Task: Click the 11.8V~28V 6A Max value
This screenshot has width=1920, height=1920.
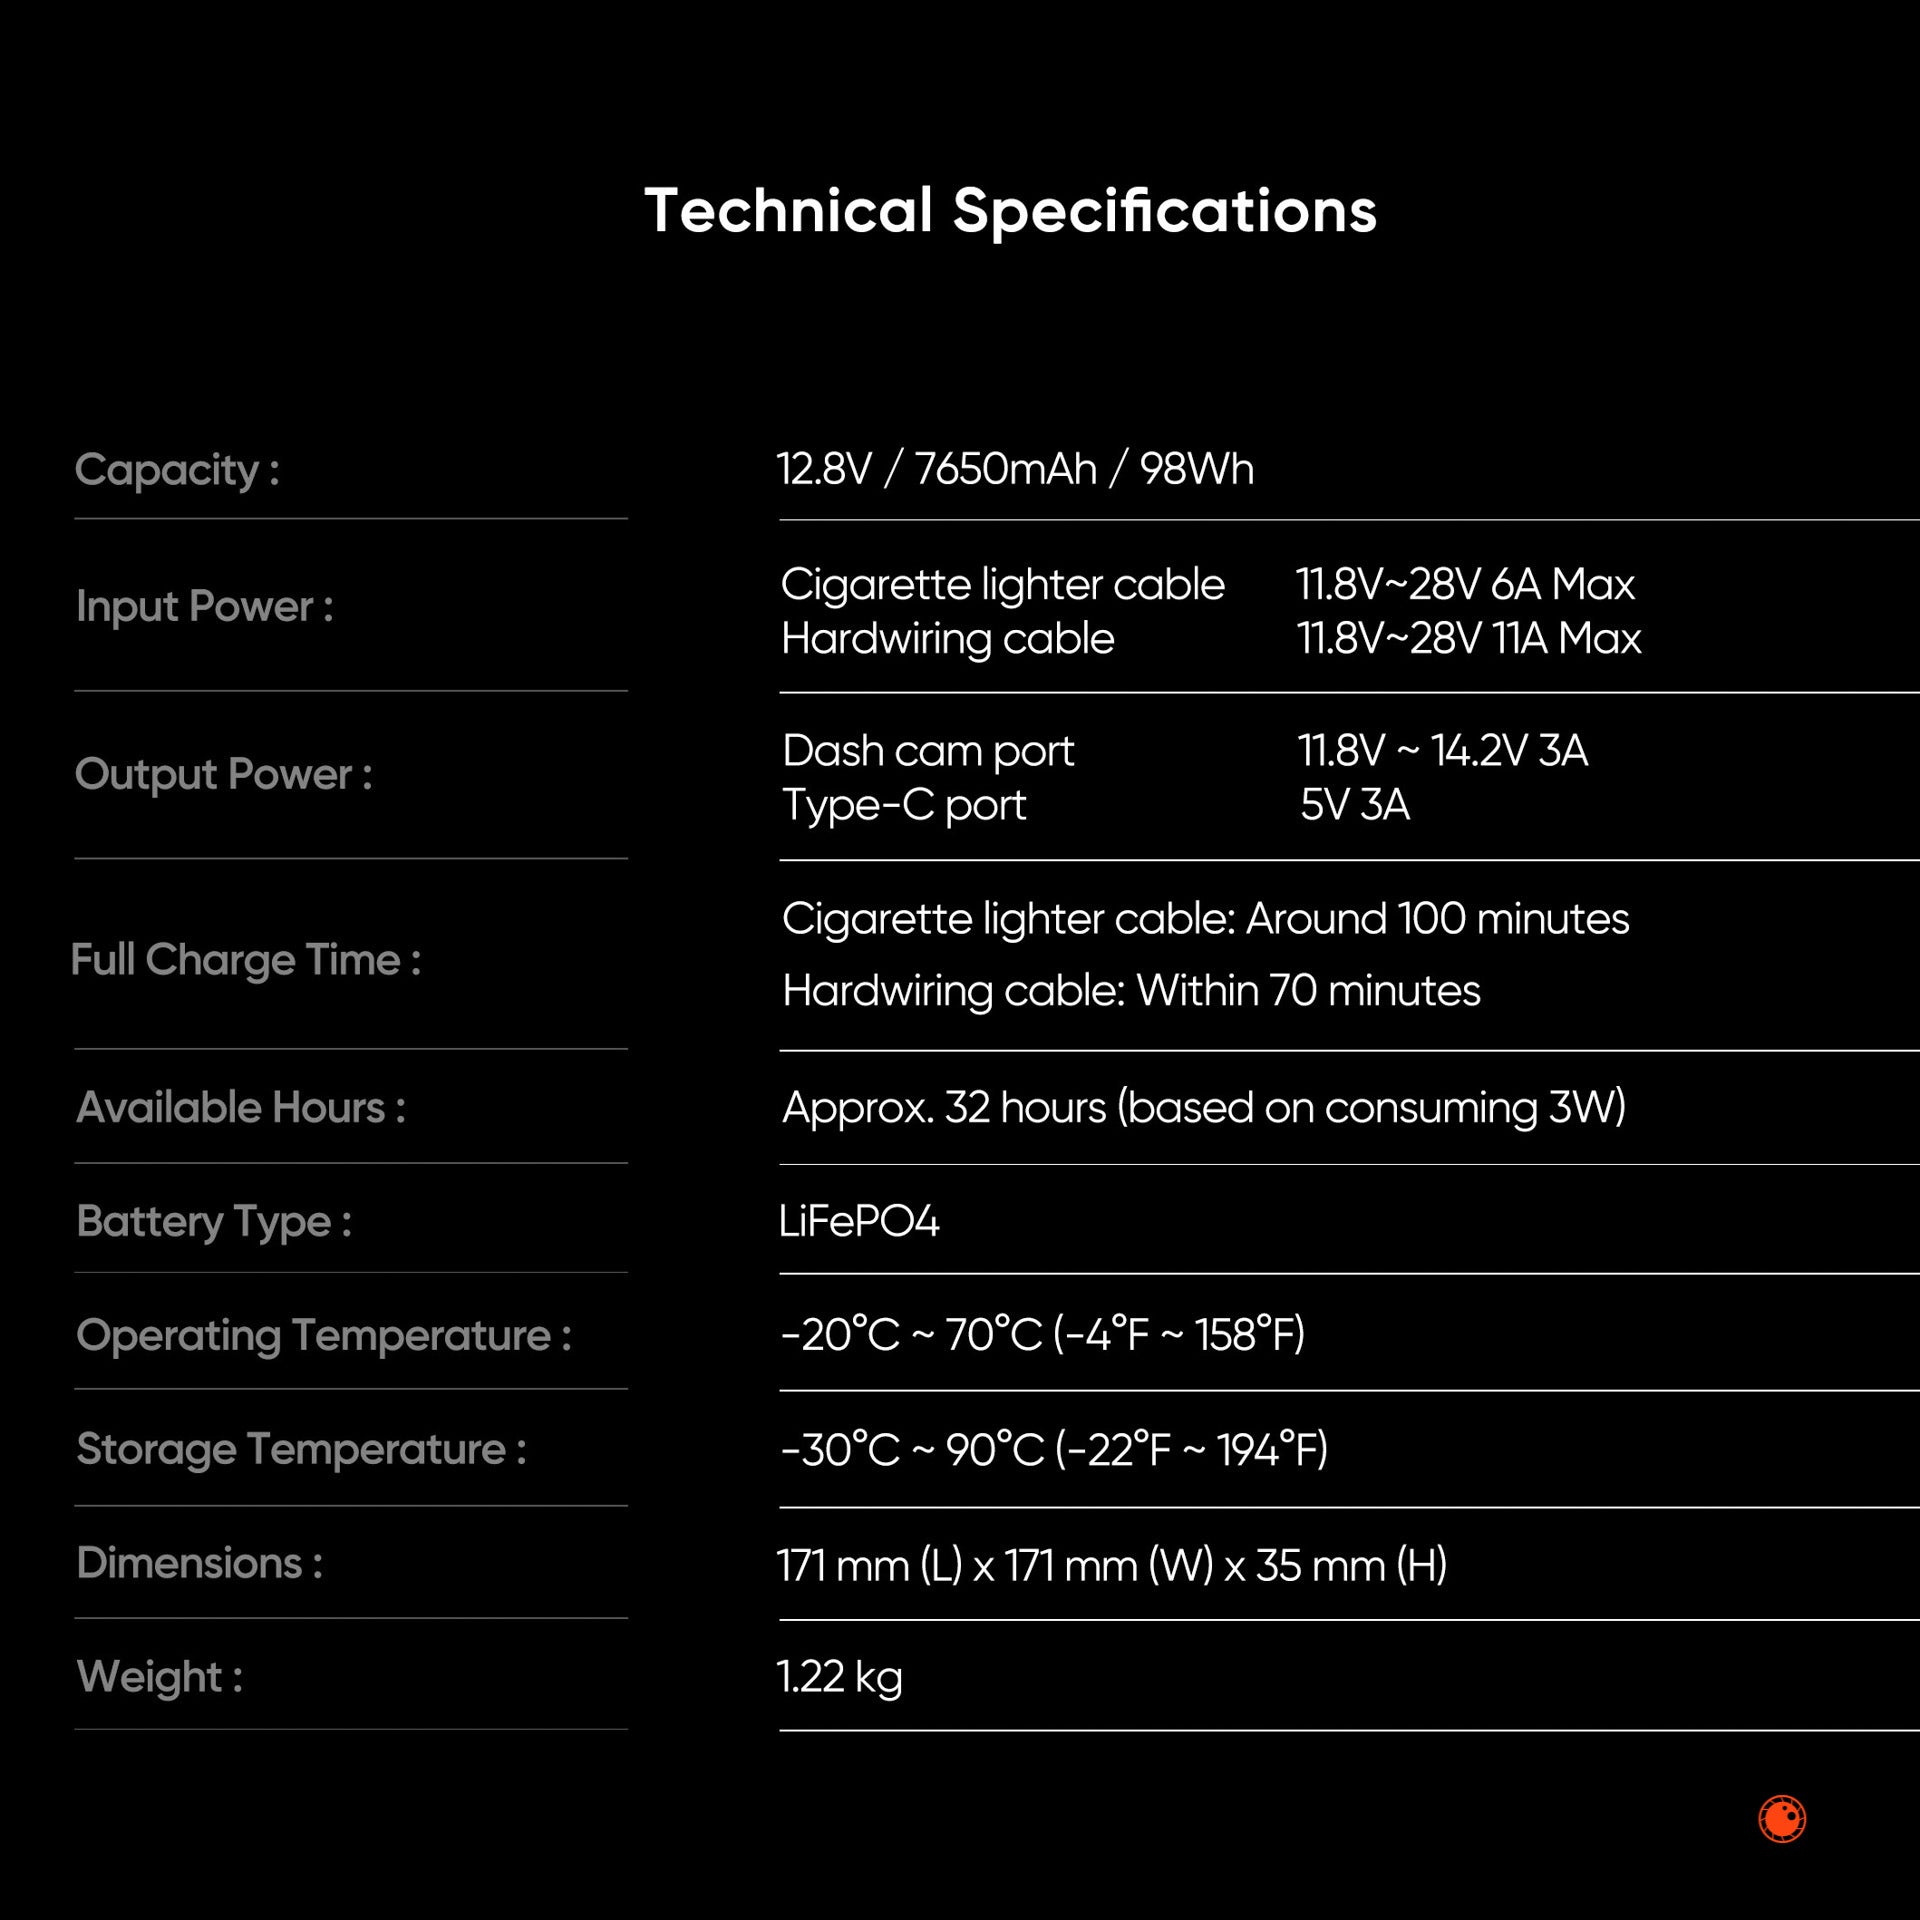Action: (x=1465, y=584)
